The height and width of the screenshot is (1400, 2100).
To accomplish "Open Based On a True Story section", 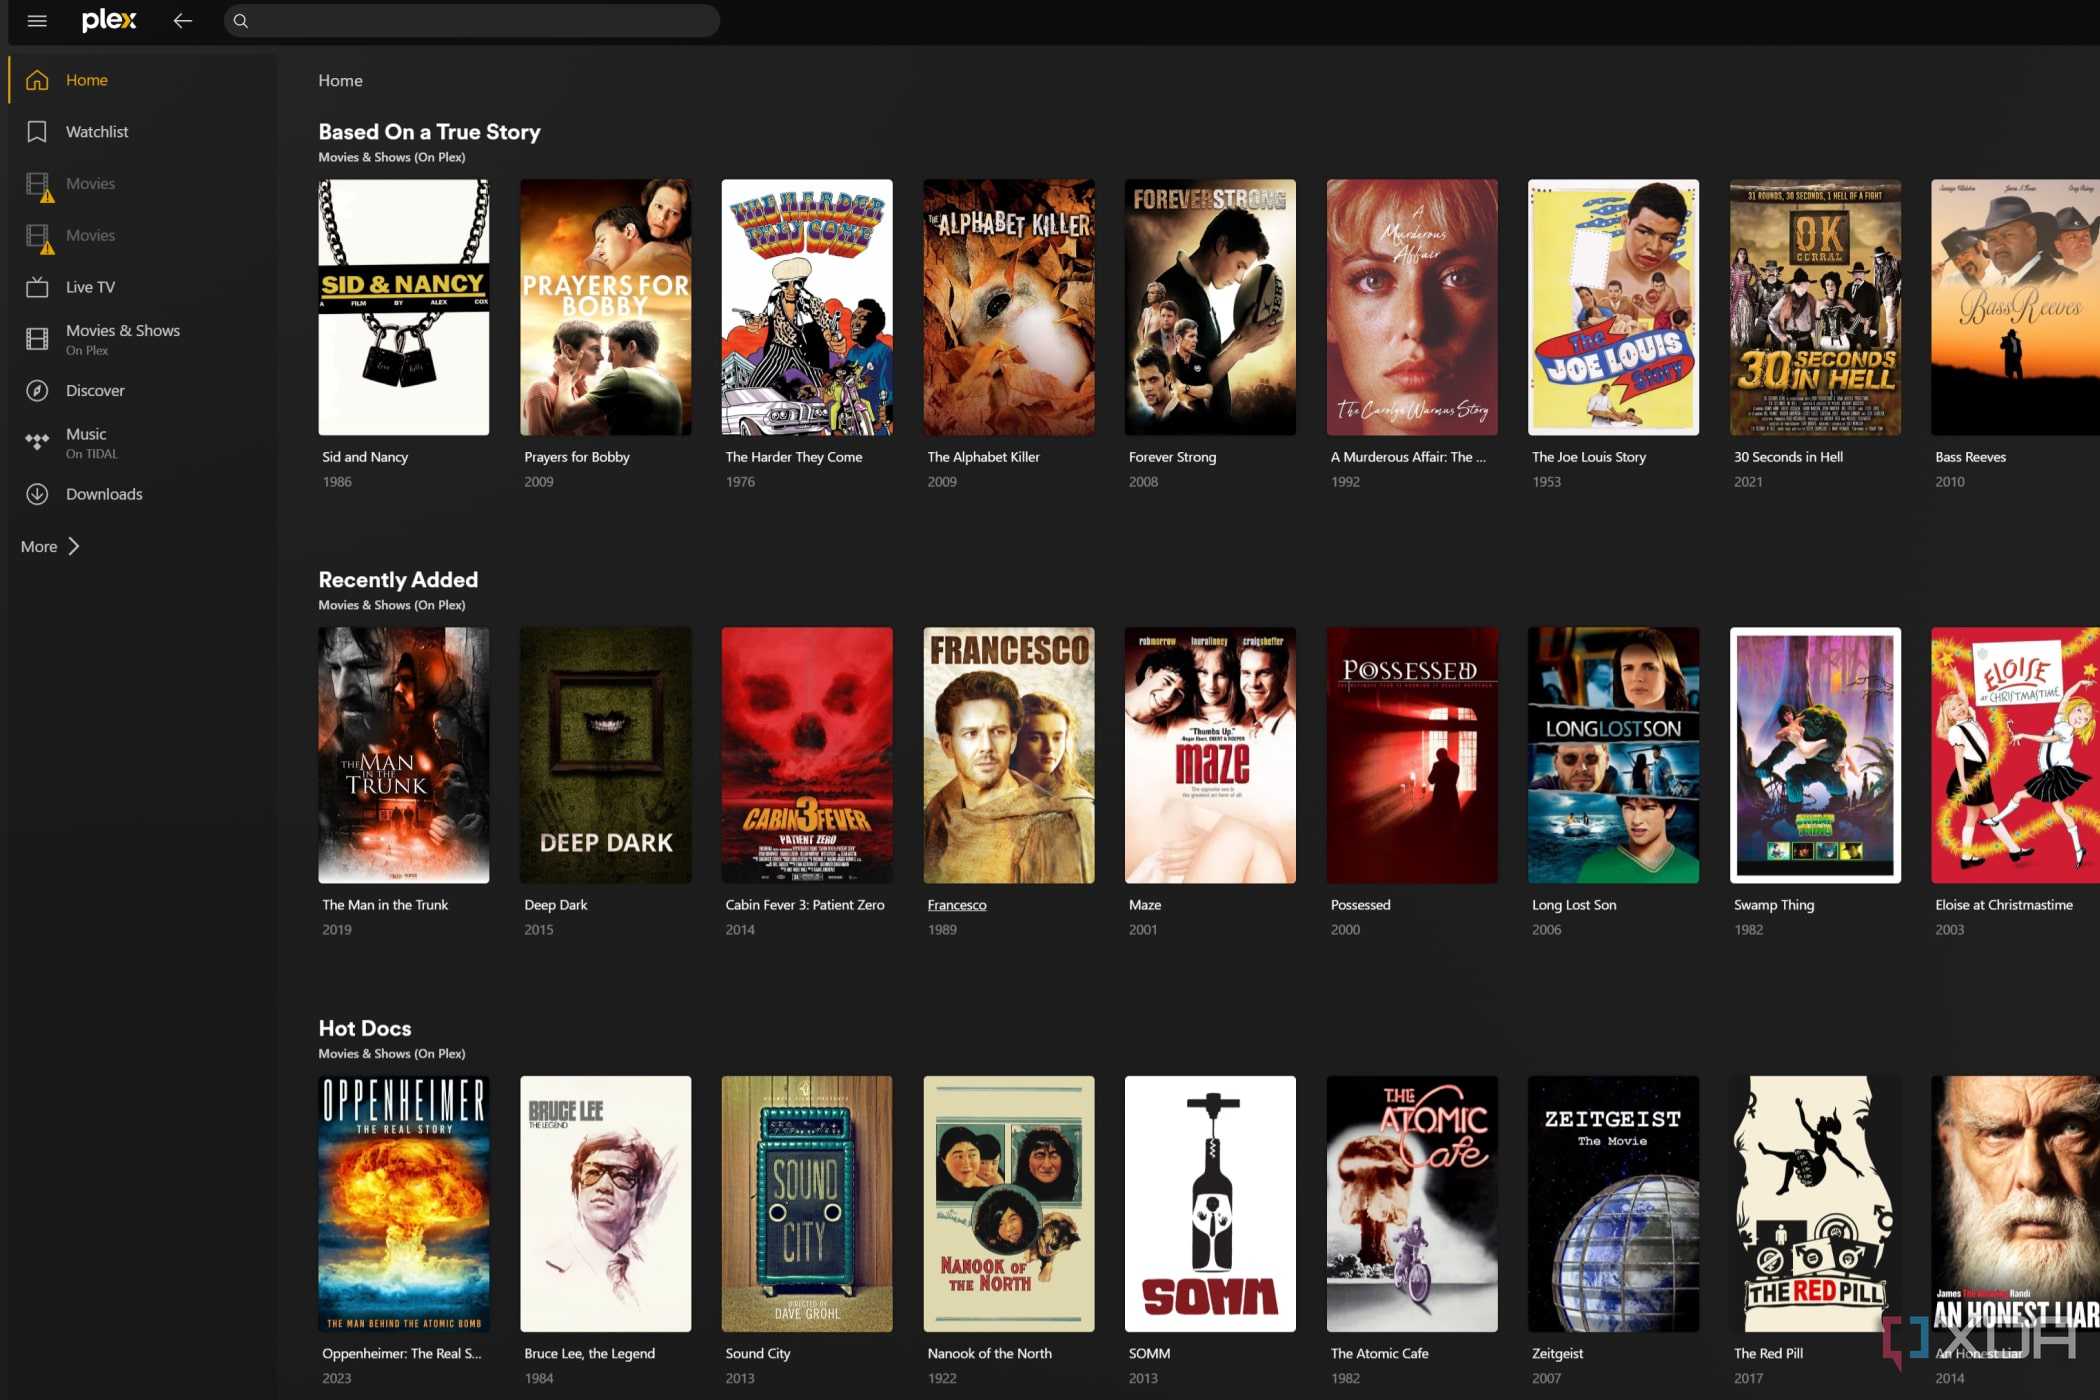I will [429, 132].
